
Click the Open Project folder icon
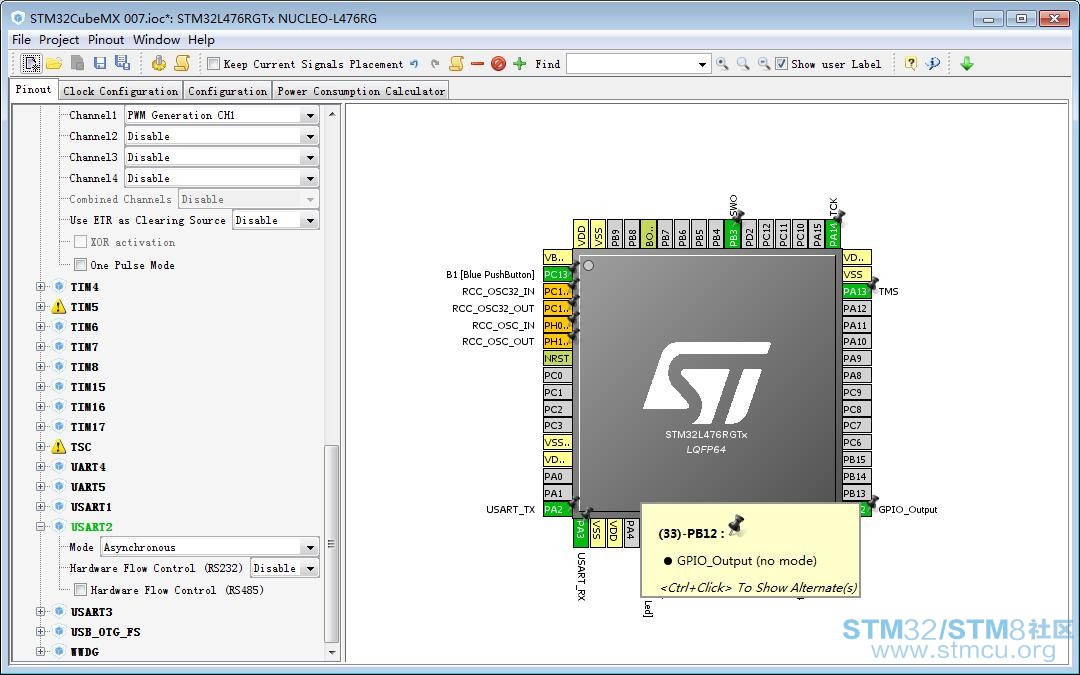coord(54,63)
